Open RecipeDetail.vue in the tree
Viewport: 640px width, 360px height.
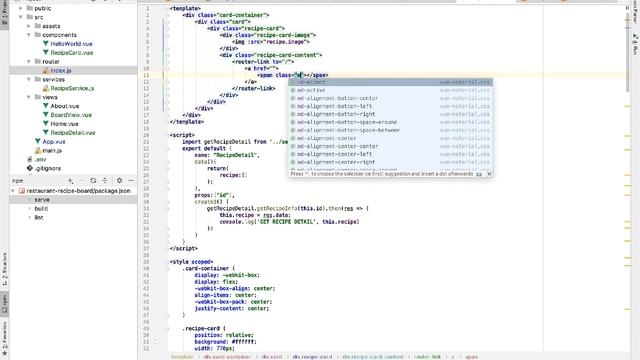(x=73, y=133)
